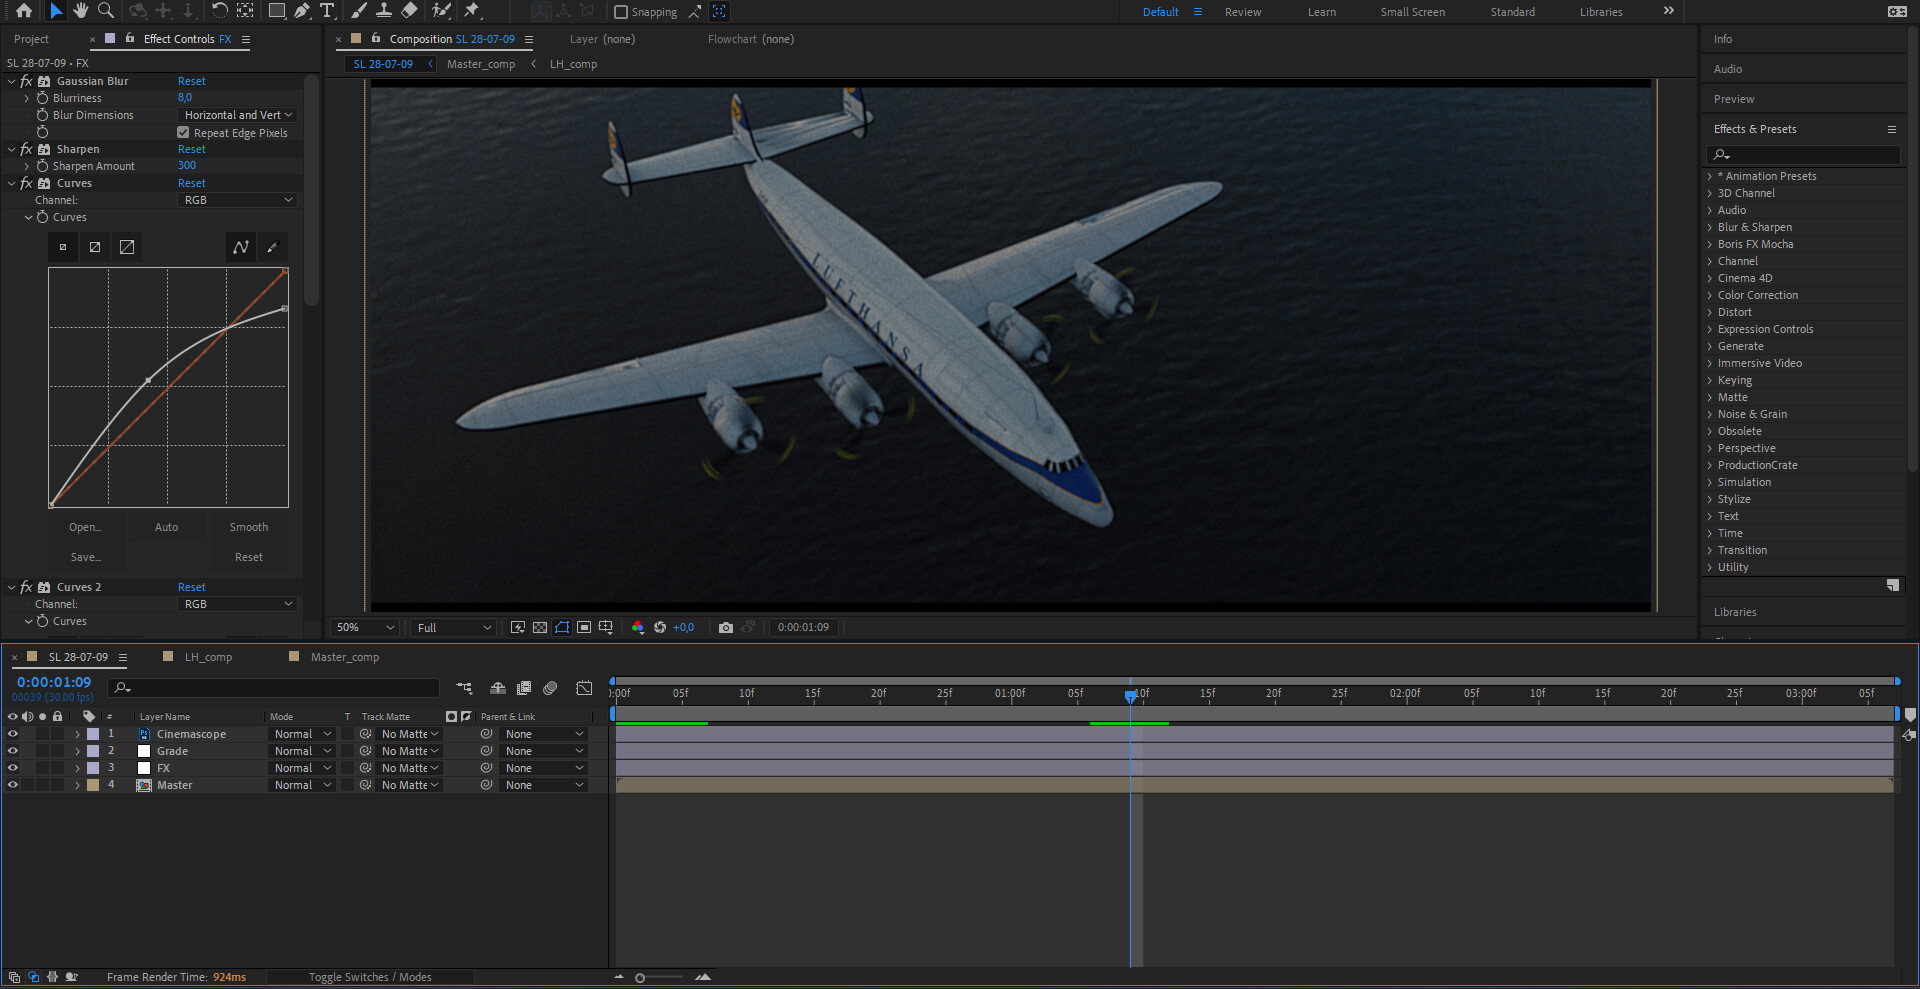Select the Zoom tool in the toolbar
Screen dimensions: 1920x989
(105, 11)
